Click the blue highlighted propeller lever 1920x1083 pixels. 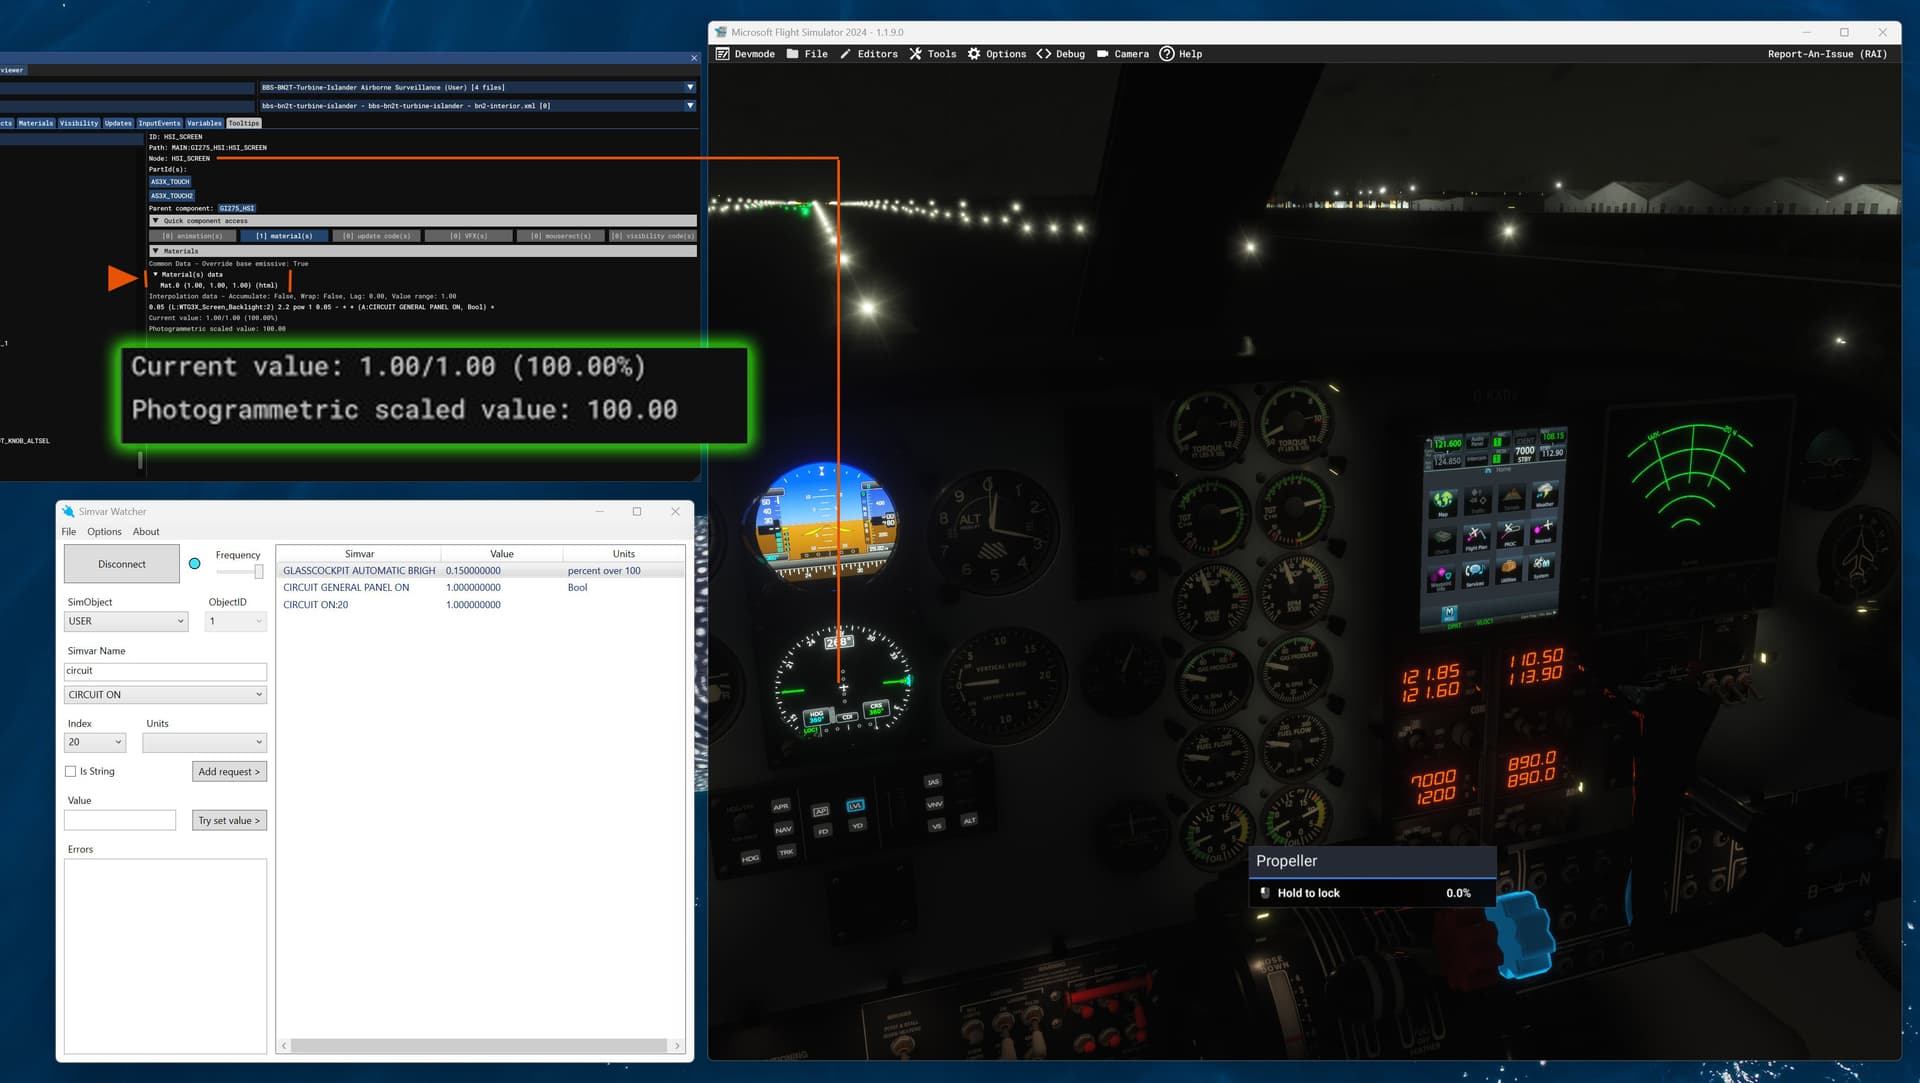[1524, 935]
